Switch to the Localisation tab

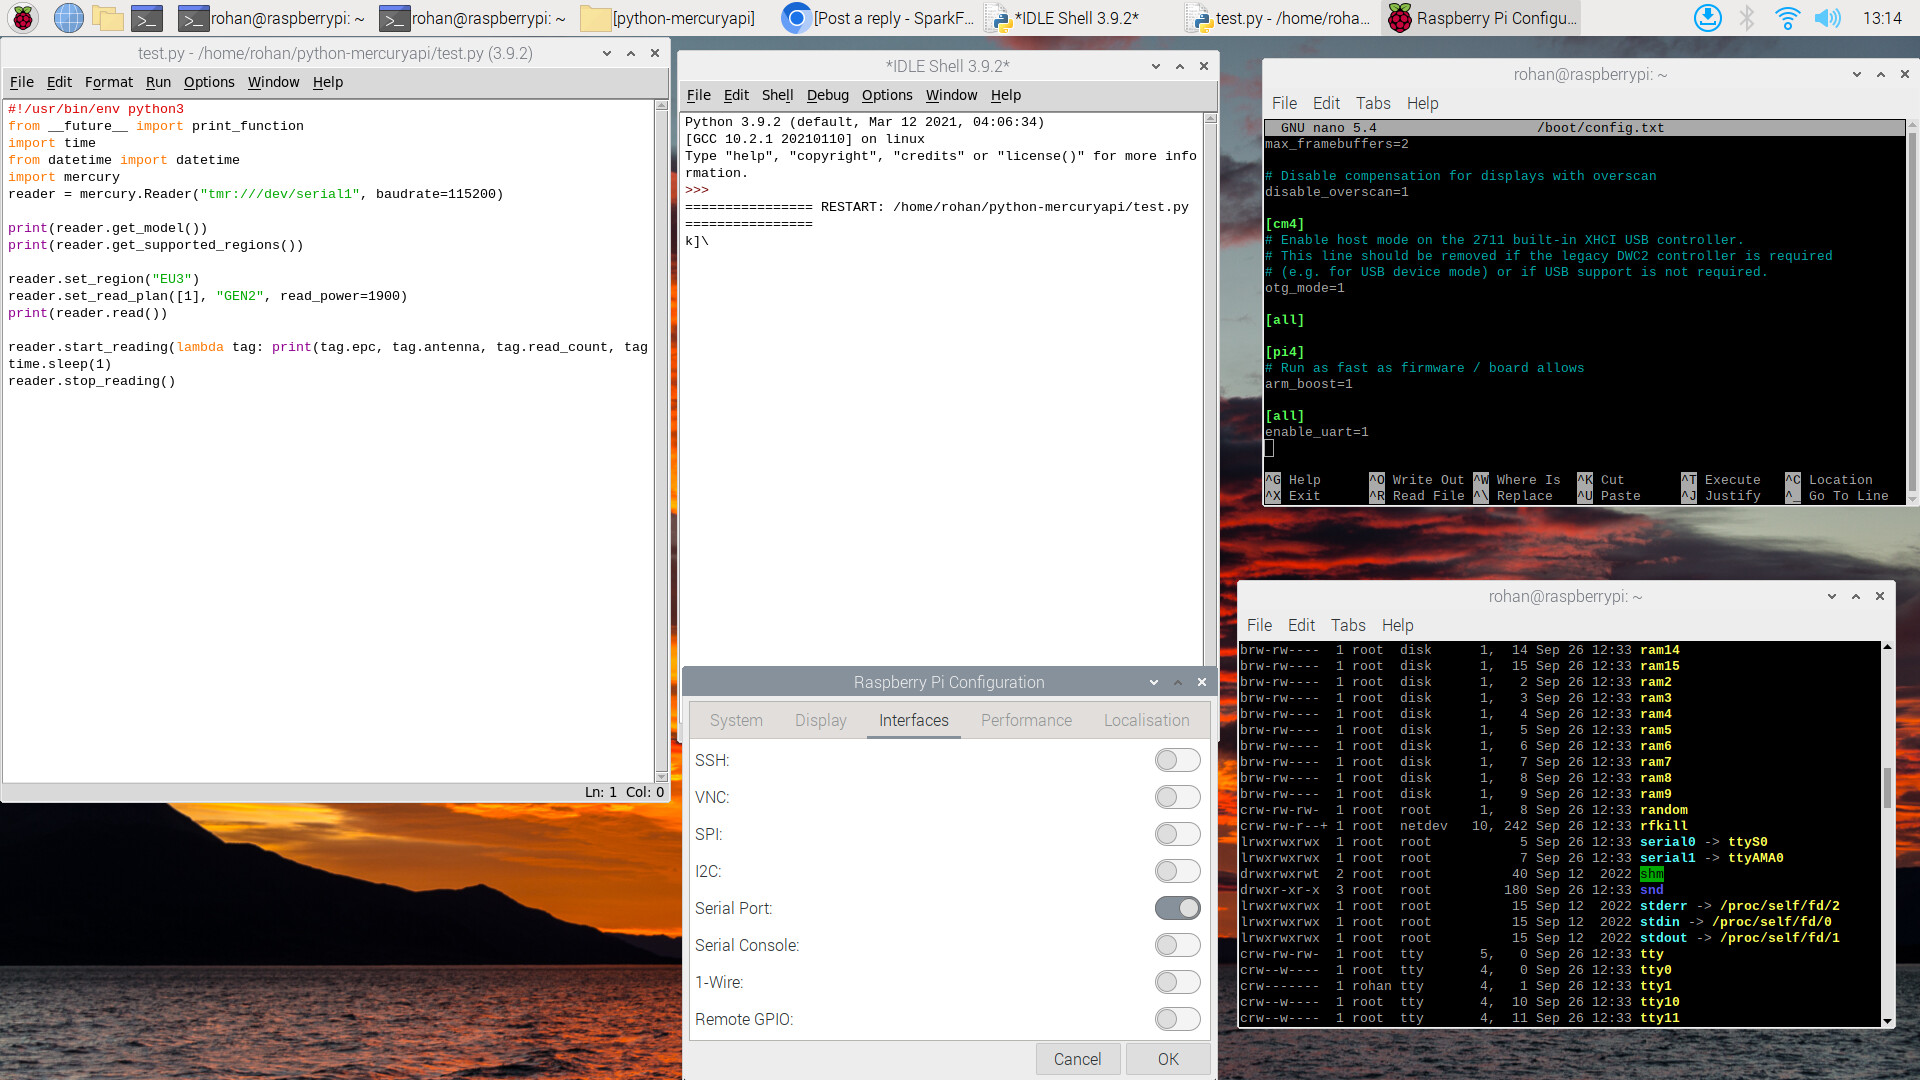click(x=1146, y=720)
